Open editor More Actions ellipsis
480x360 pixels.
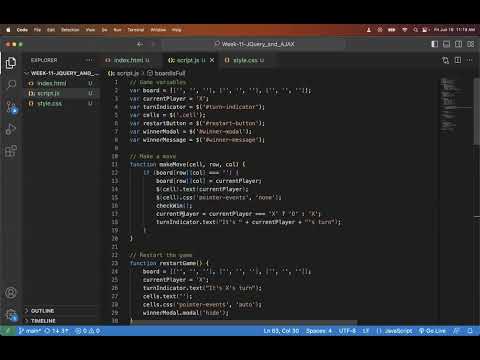(x=470, y=60)
